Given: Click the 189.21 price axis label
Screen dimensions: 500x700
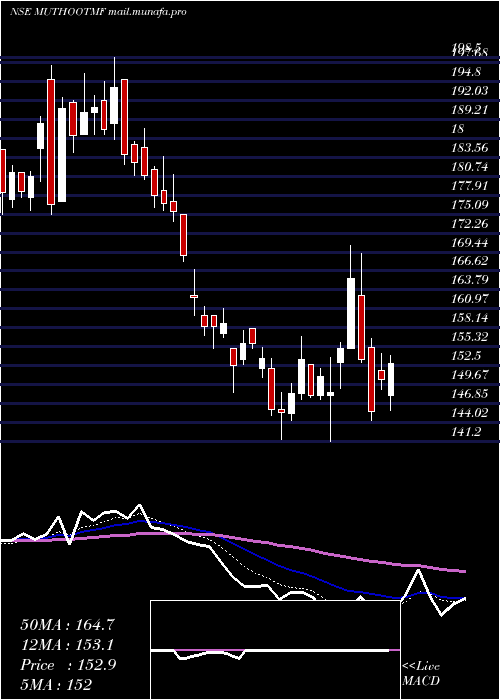Looking at the screenshot, I should point(470,110).
